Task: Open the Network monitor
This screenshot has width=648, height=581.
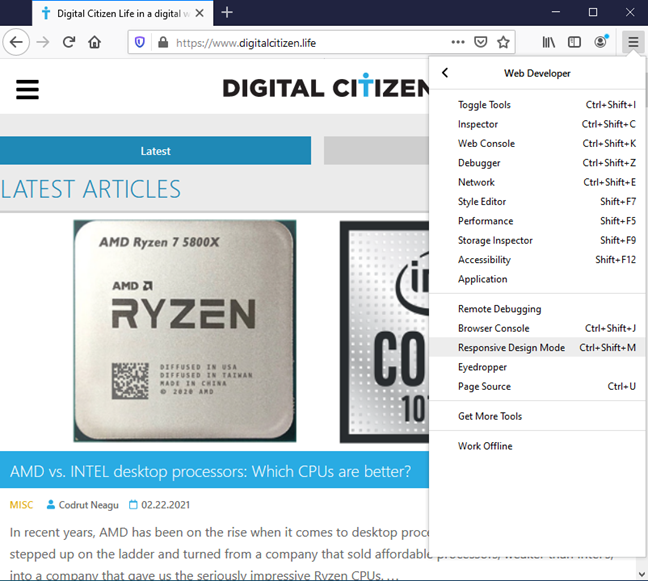Action: tap(537, 182)
